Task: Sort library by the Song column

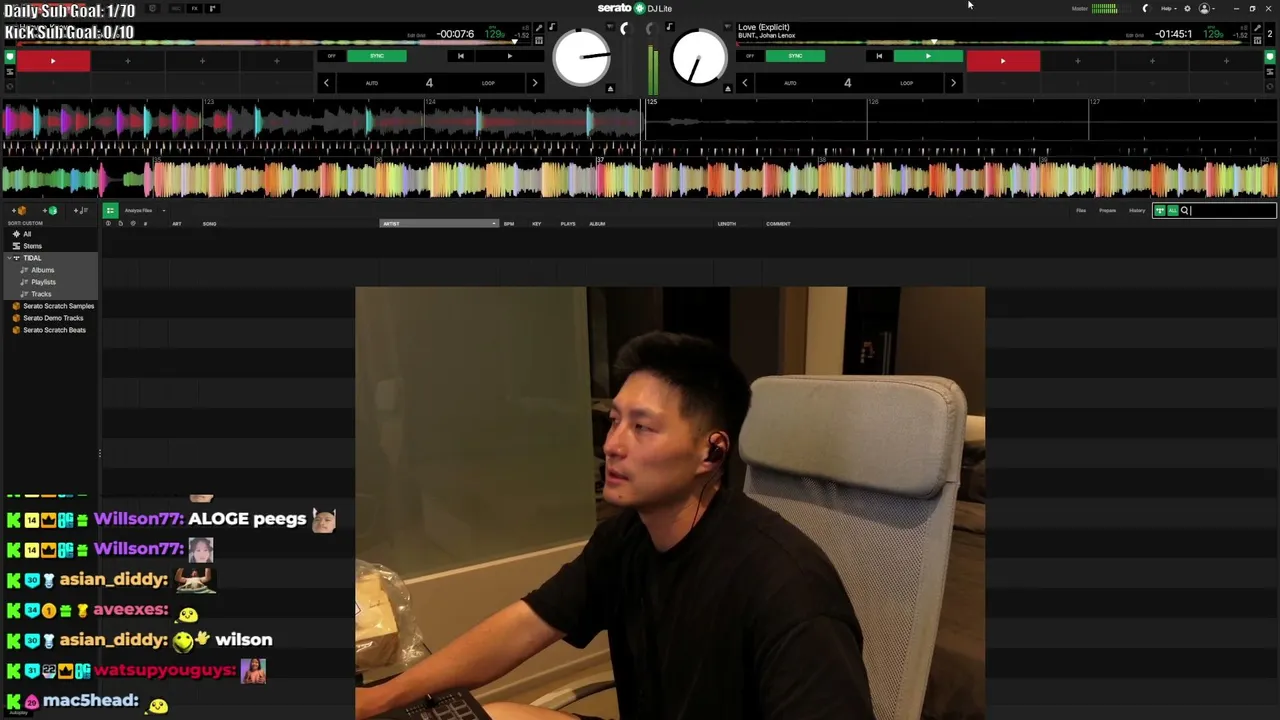Action: (209, 224)
